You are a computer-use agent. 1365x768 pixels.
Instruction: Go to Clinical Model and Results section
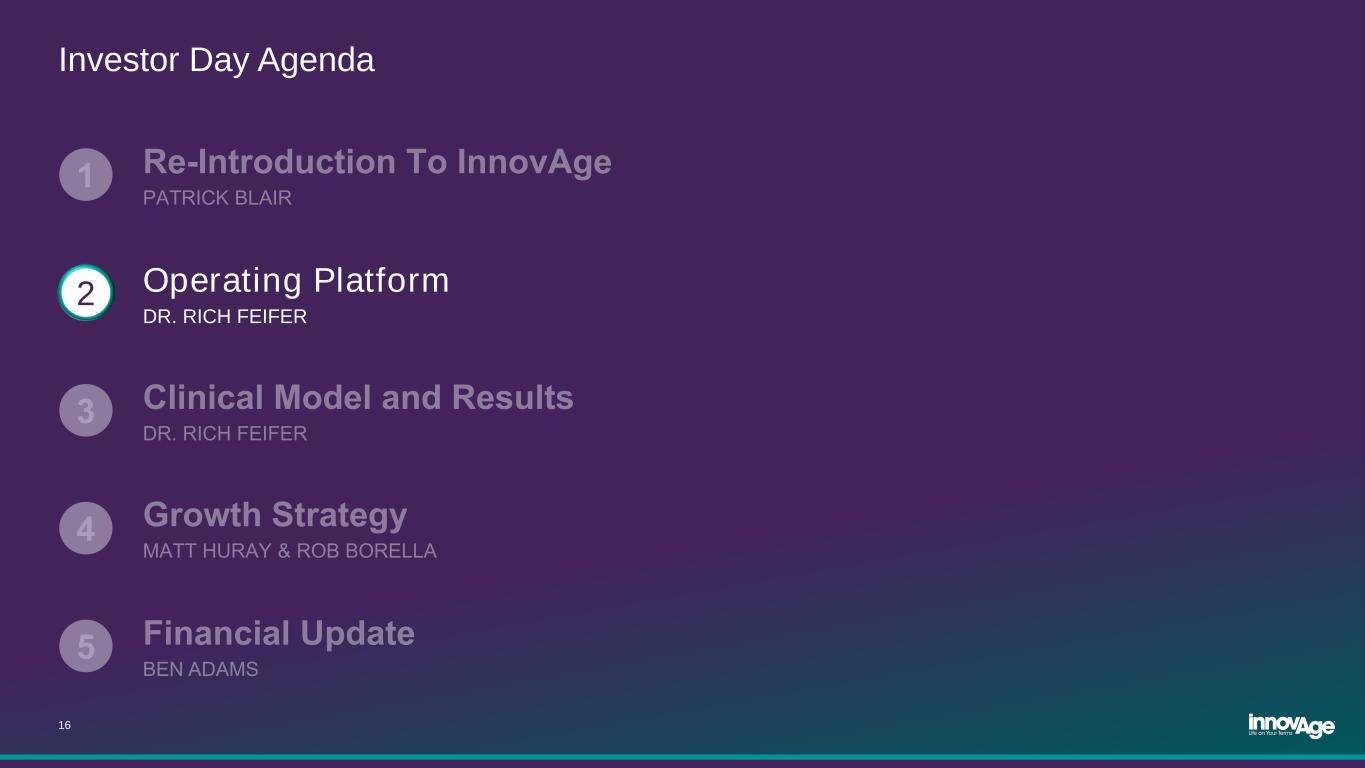click(x=358, y=398)
